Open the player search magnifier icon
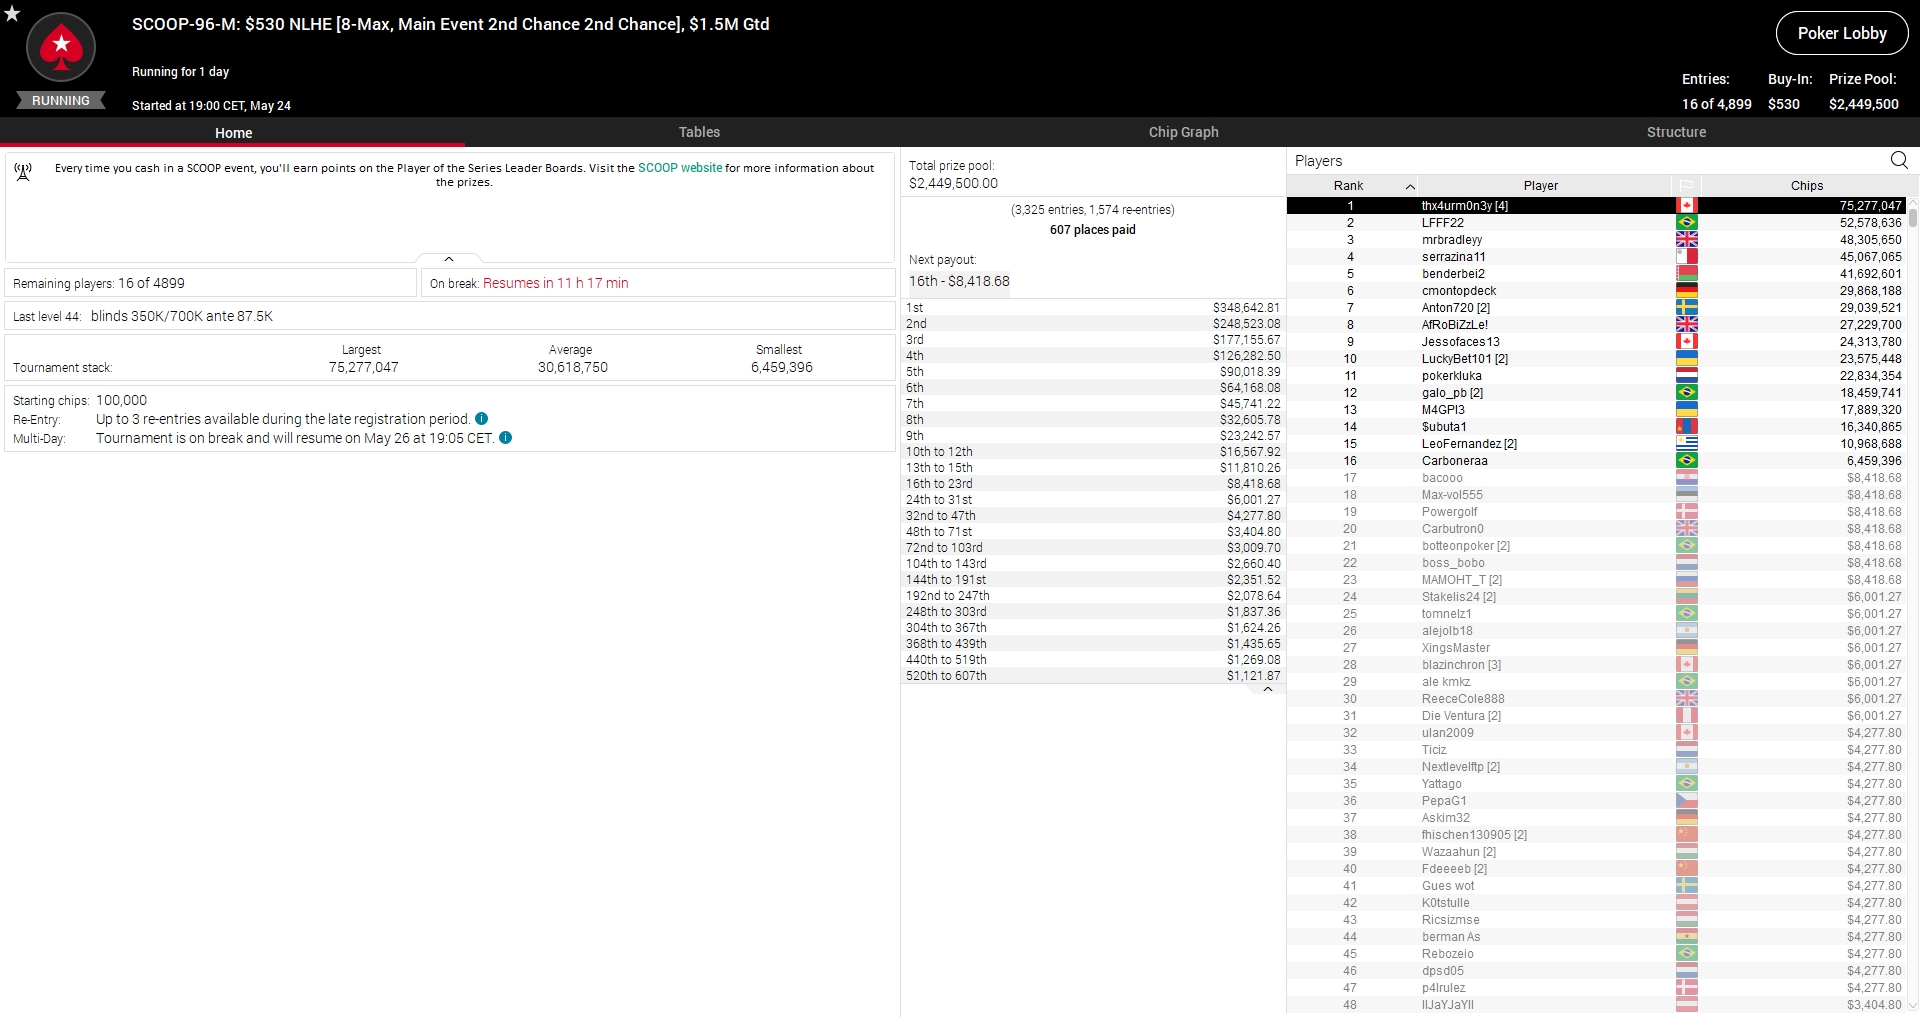 point(1899,160)
